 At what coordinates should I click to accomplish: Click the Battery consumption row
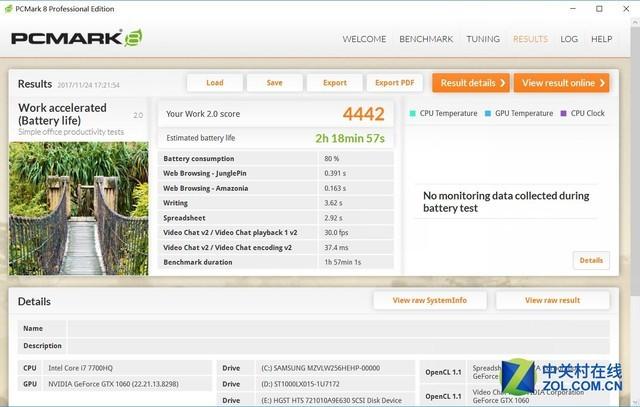click(x=276, y=158)
